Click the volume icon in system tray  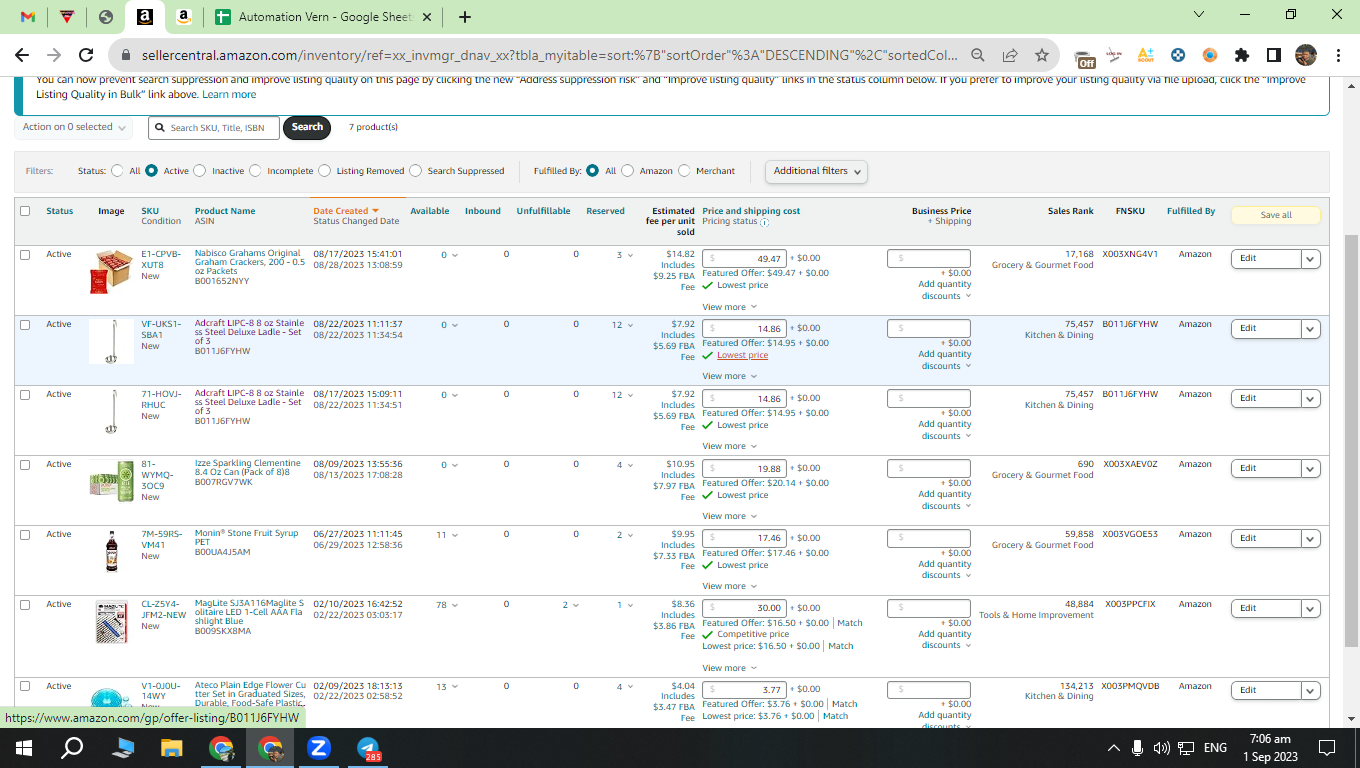point(1161,748)
